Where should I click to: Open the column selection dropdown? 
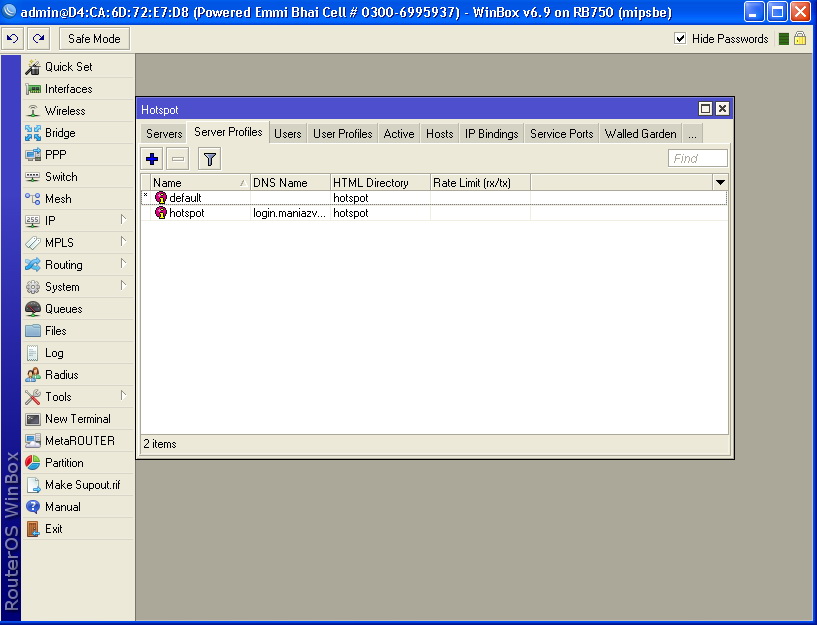tap(720, 182)
